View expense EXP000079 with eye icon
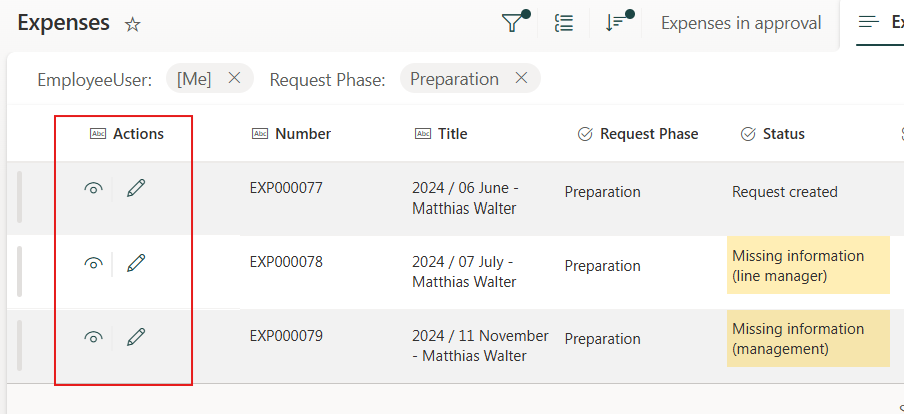Viewport: 904px width, 414px height. pyautogui.click(x=93, y=338)
